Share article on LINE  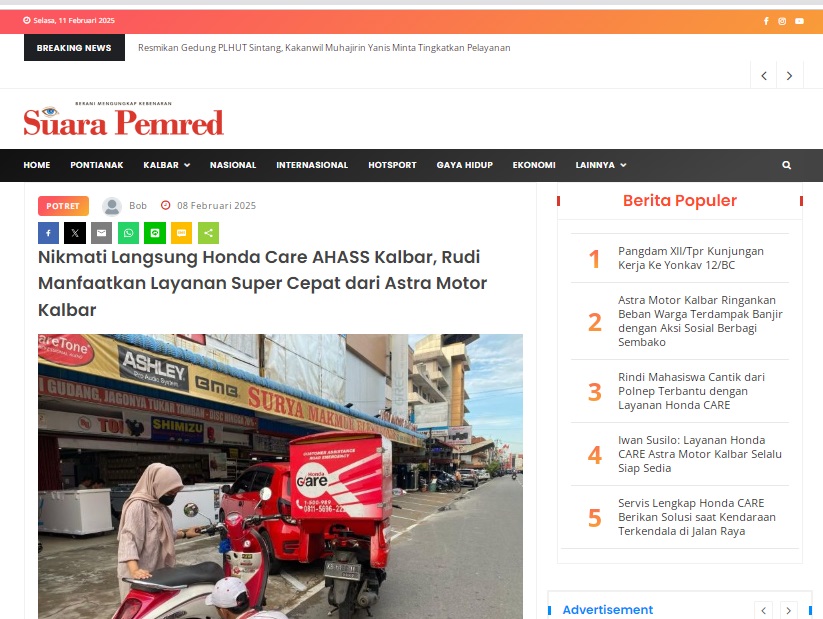(x=155, y=233)
